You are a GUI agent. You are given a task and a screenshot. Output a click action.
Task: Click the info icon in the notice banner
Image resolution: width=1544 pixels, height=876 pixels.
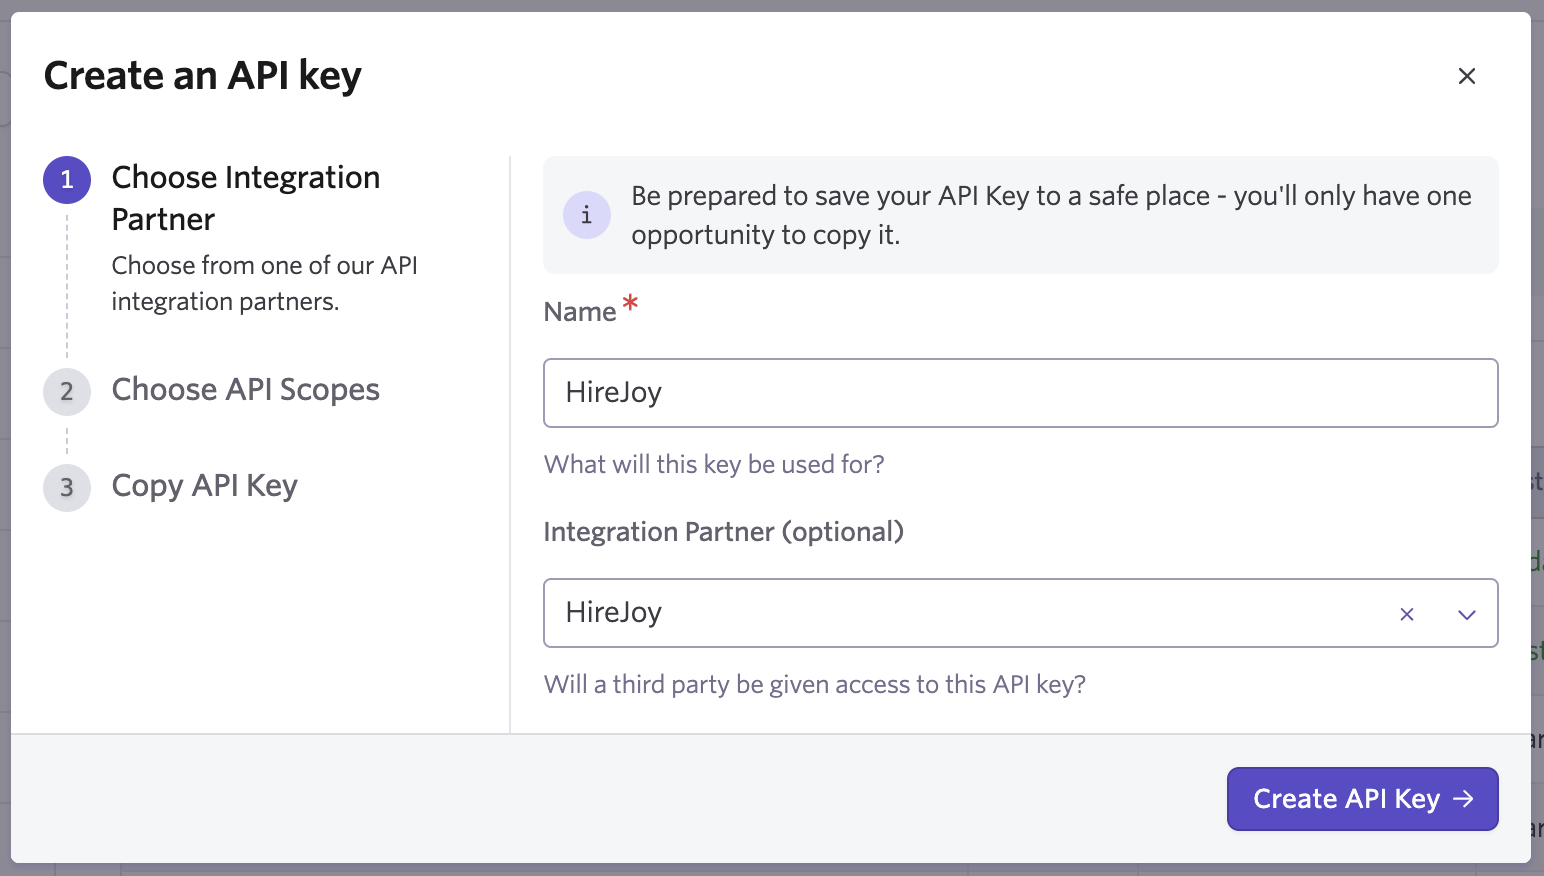click(587, 215)
